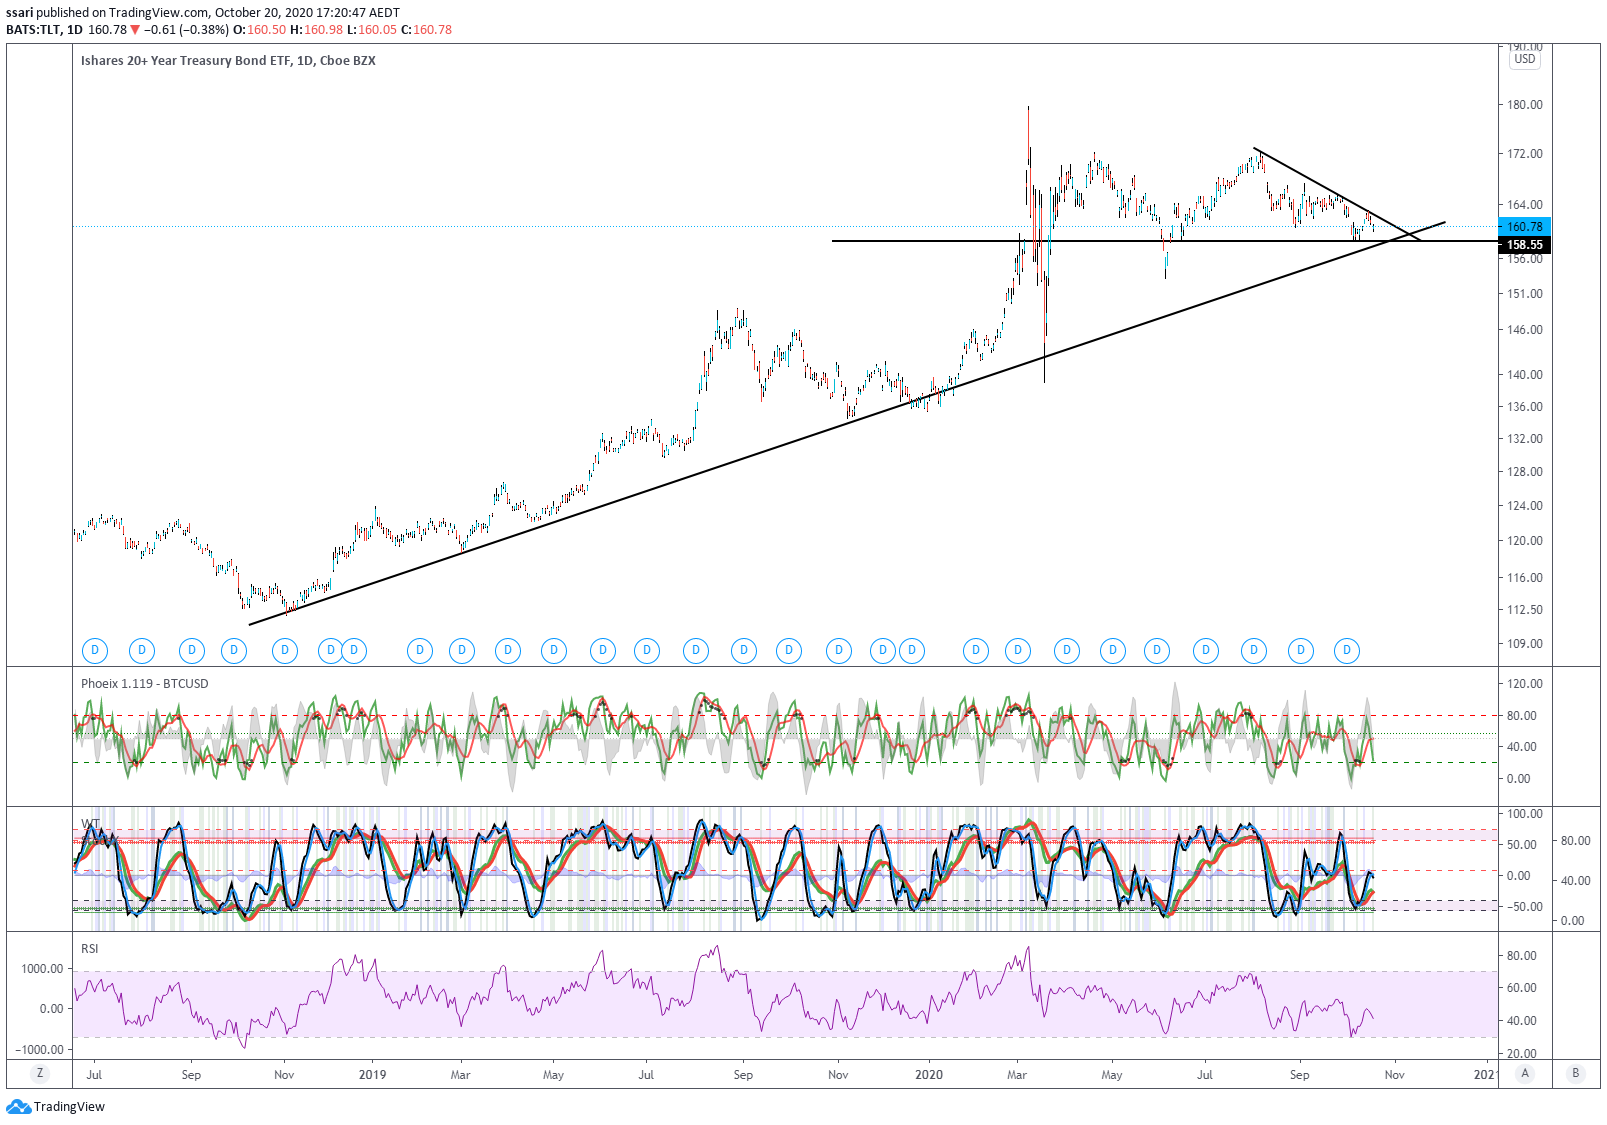Click the 2020 label on time axis
This screenshot has height=1125, width=1607.
coord(929,1075)
